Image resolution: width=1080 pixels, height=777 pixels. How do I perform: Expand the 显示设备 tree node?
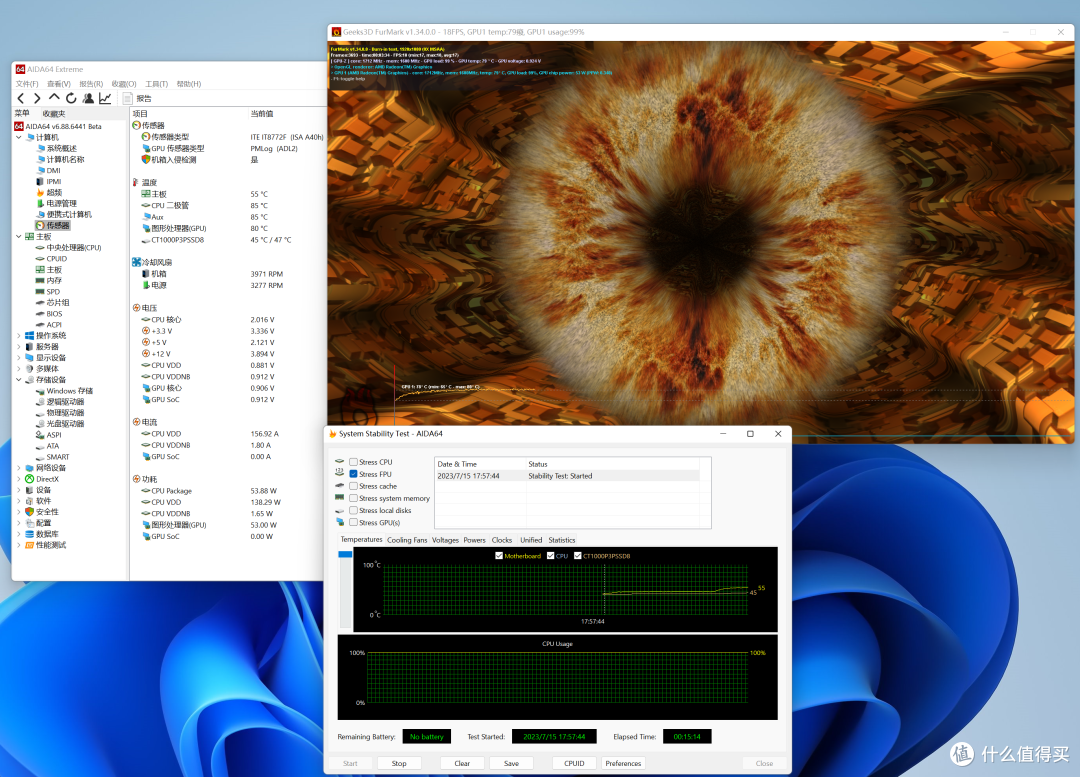pos(19,358)
